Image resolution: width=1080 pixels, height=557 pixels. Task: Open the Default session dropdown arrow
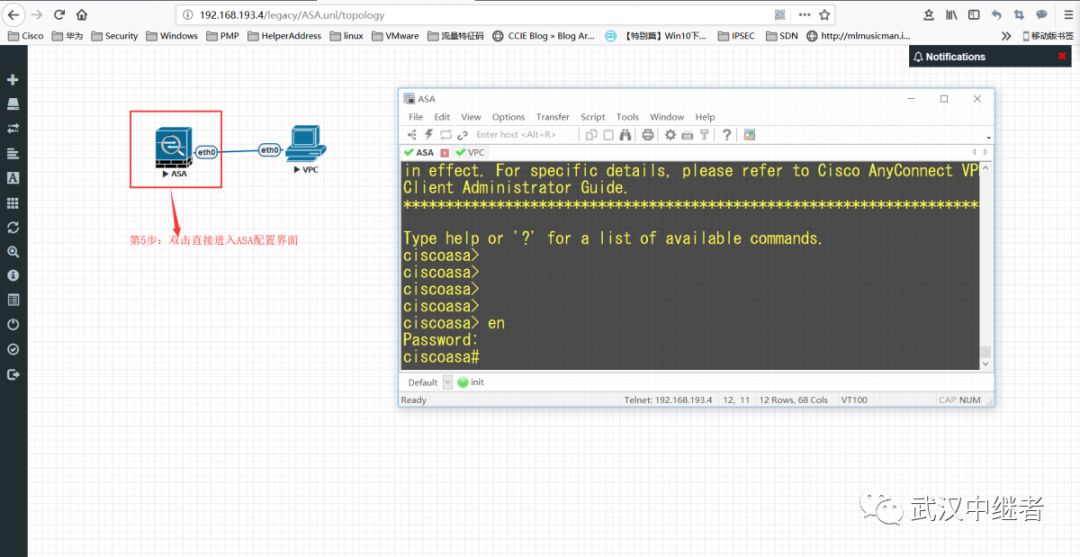[448, 382]
